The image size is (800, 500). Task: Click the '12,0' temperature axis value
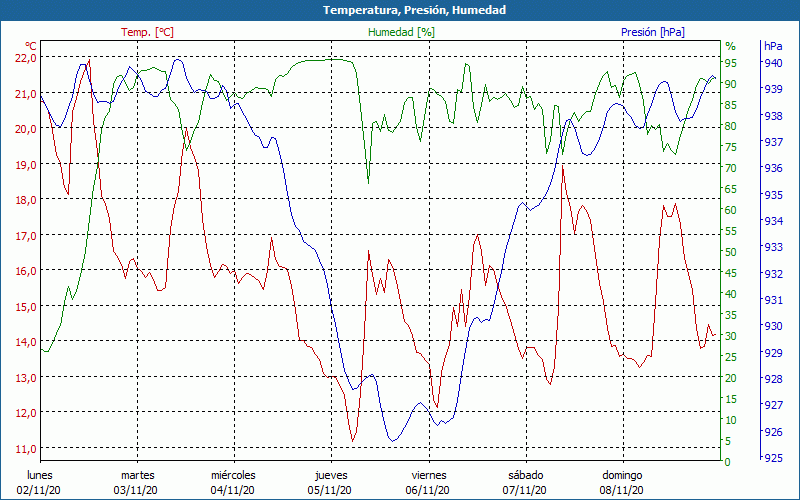pyautogui.click(x=26, y=413)
